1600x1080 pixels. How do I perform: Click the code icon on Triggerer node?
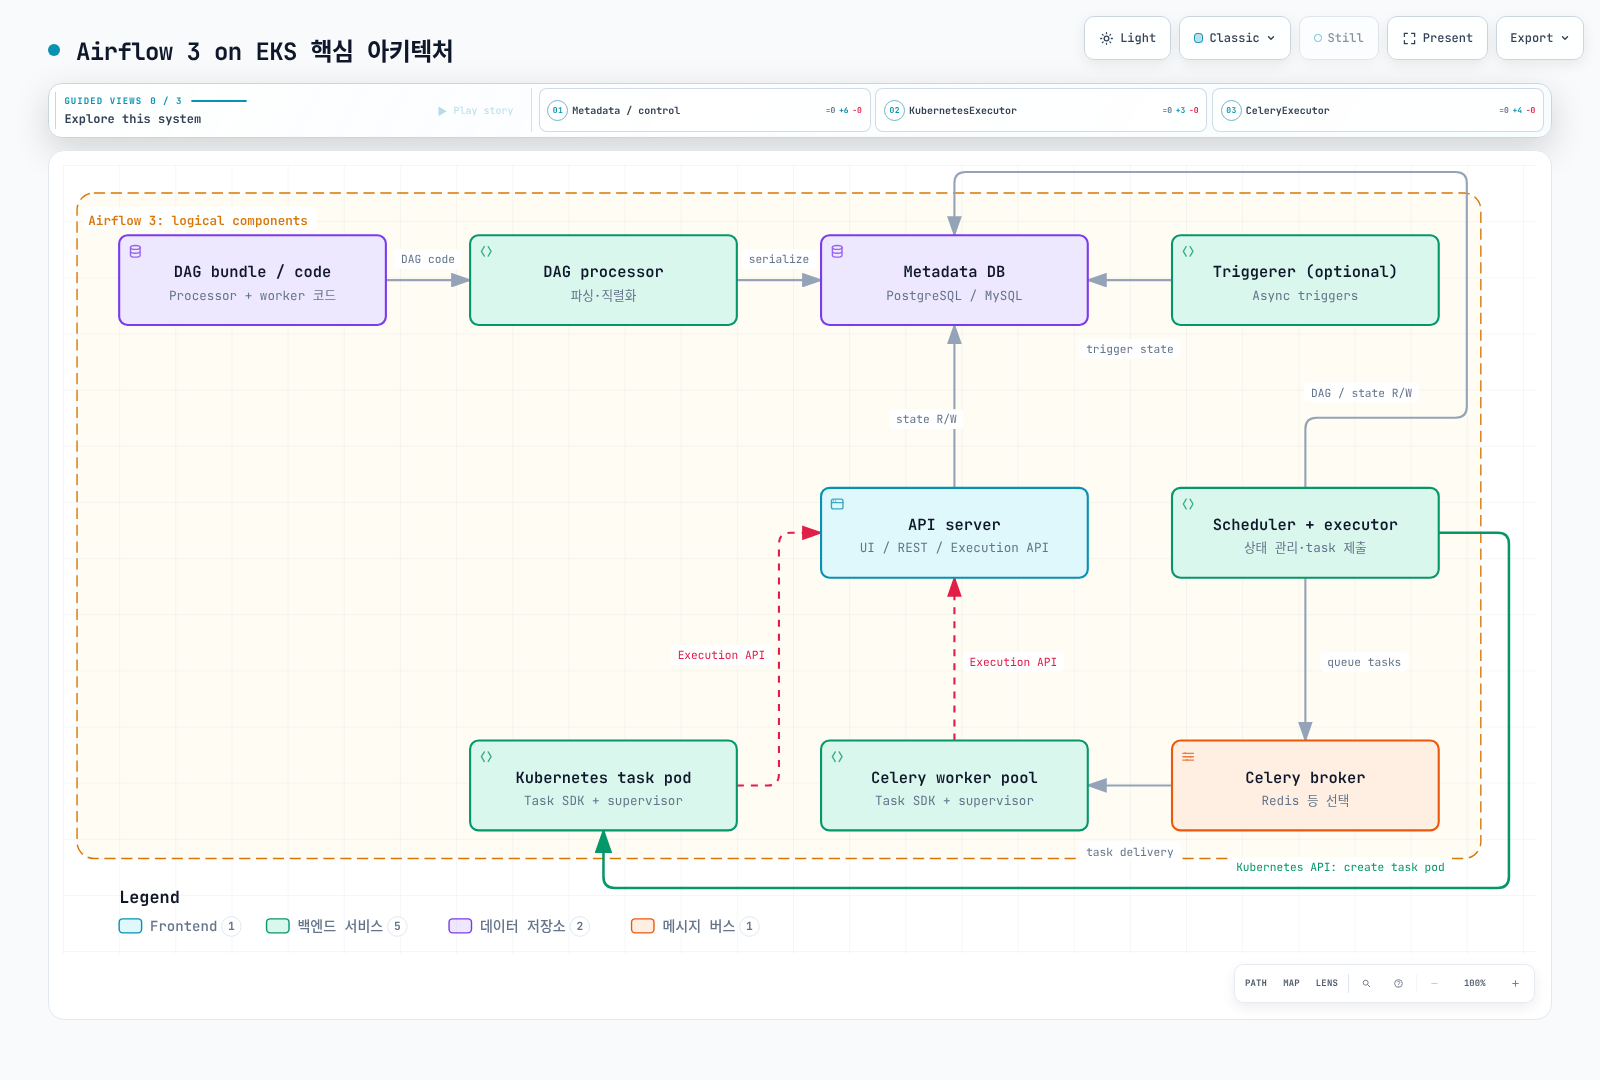1188,252
